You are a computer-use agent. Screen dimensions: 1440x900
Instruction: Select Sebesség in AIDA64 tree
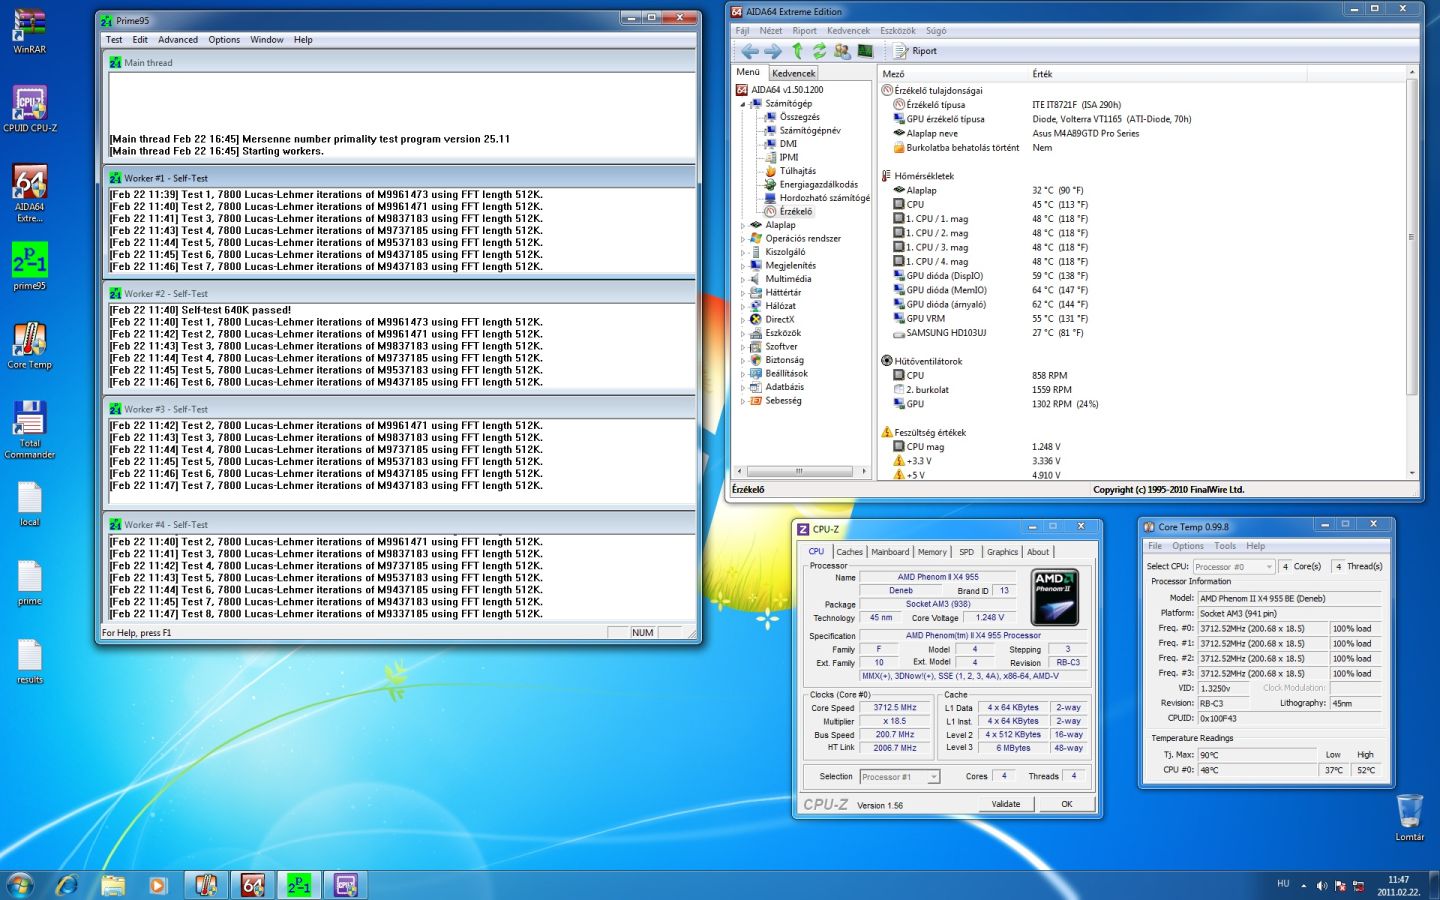point(783,401)
